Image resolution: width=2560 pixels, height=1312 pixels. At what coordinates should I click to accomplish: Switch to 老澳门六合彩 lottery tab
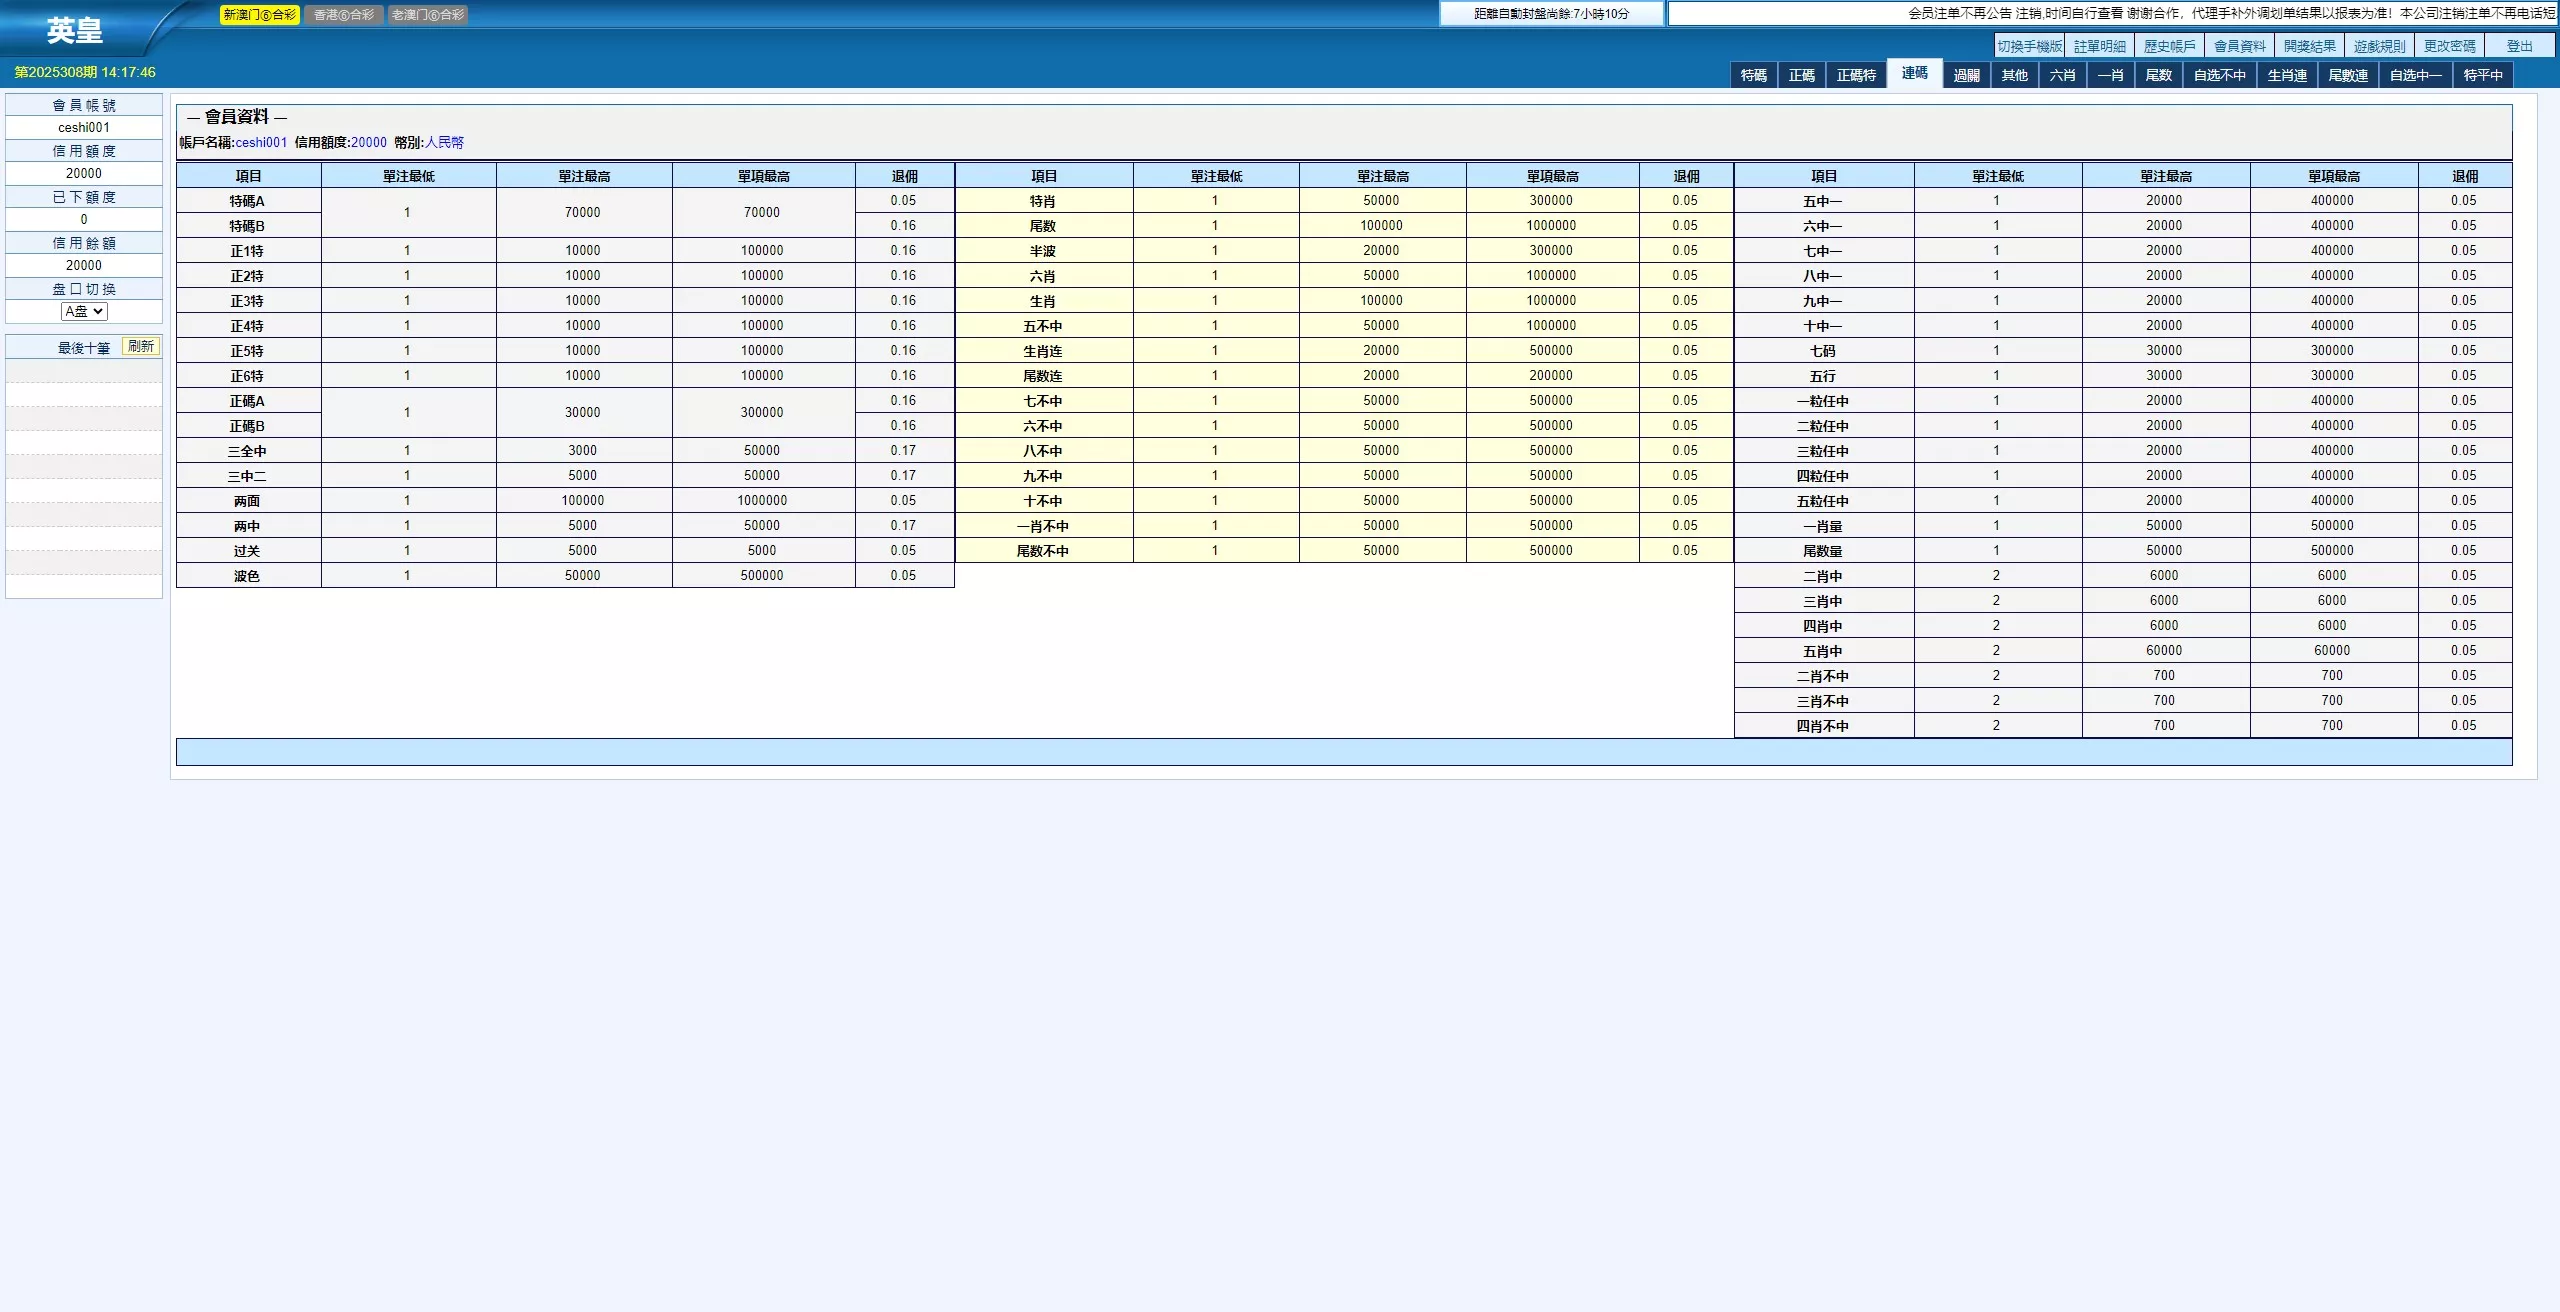tap(428, 15)
